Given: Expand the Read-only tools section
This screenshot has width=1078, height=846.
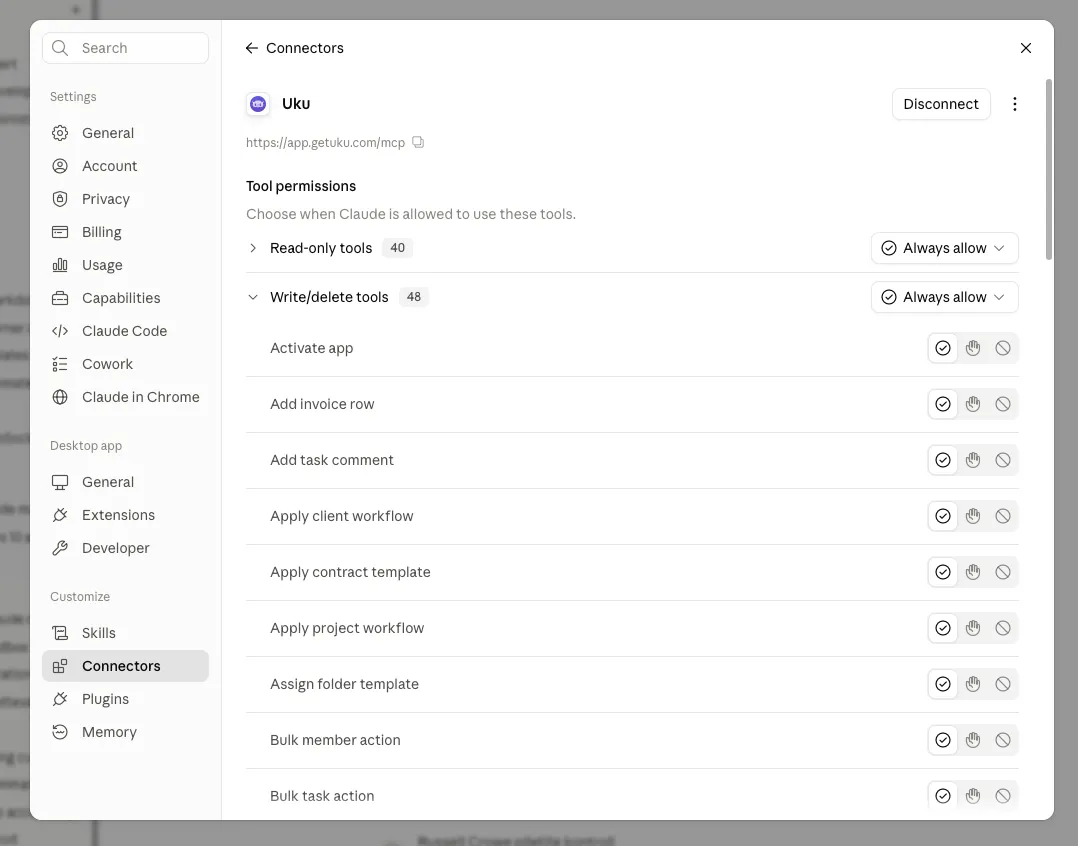Looking at the screenshot, I should 253,248.
